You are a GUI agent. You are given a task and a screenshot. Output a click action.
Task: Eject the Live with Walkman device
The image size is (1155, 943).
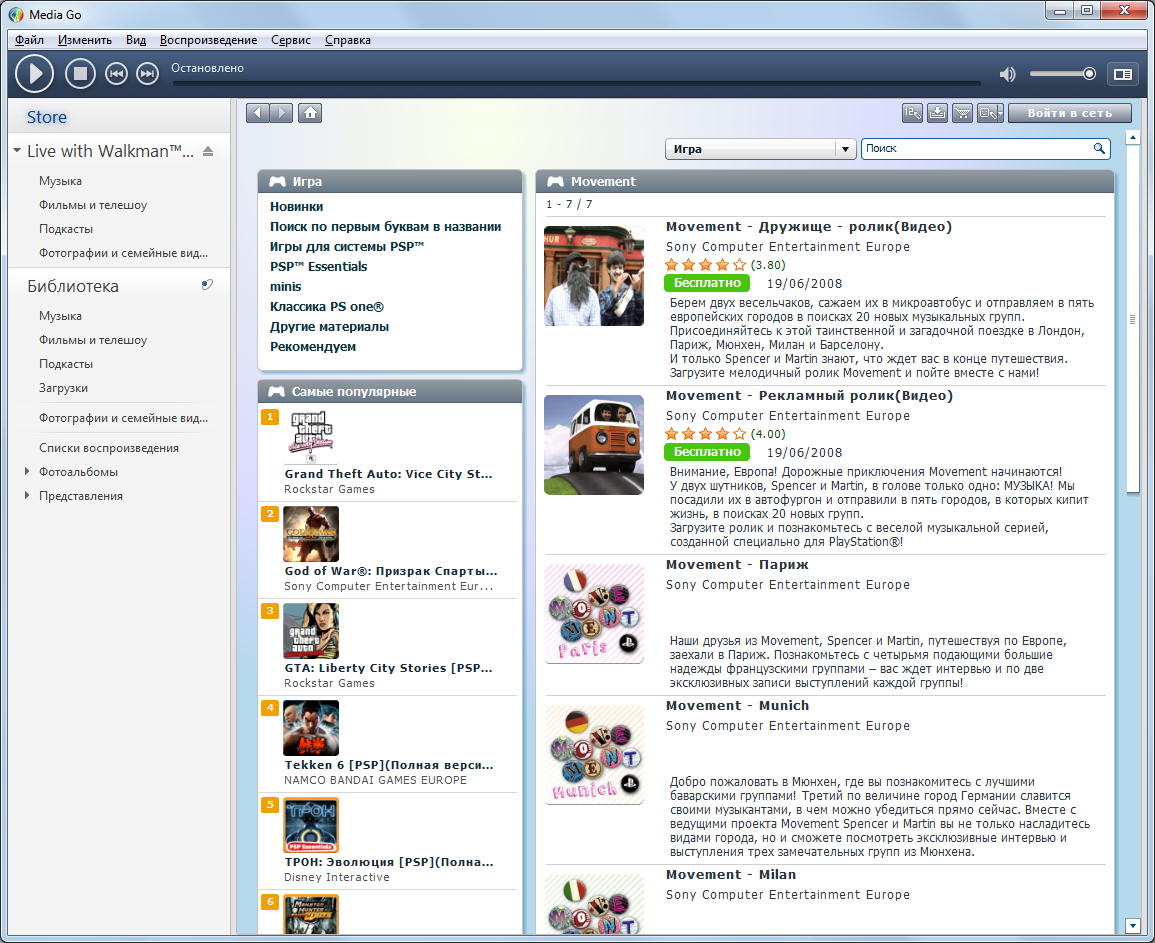[x=208, y=151]
